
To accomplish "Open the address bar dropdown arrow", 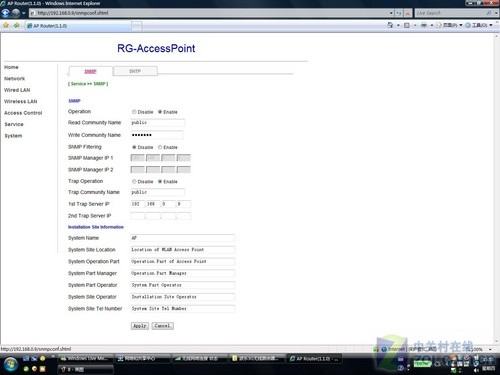I will click(391, 13).
